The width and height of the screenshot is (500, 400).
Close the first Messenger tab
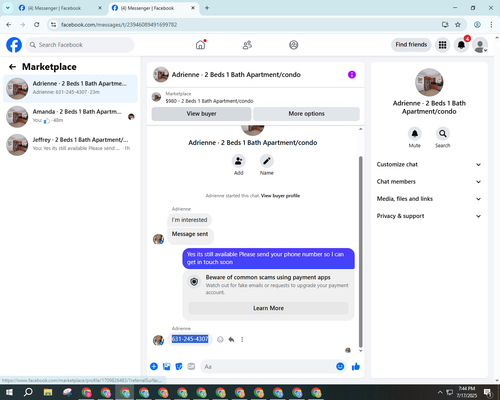[100, 8]
